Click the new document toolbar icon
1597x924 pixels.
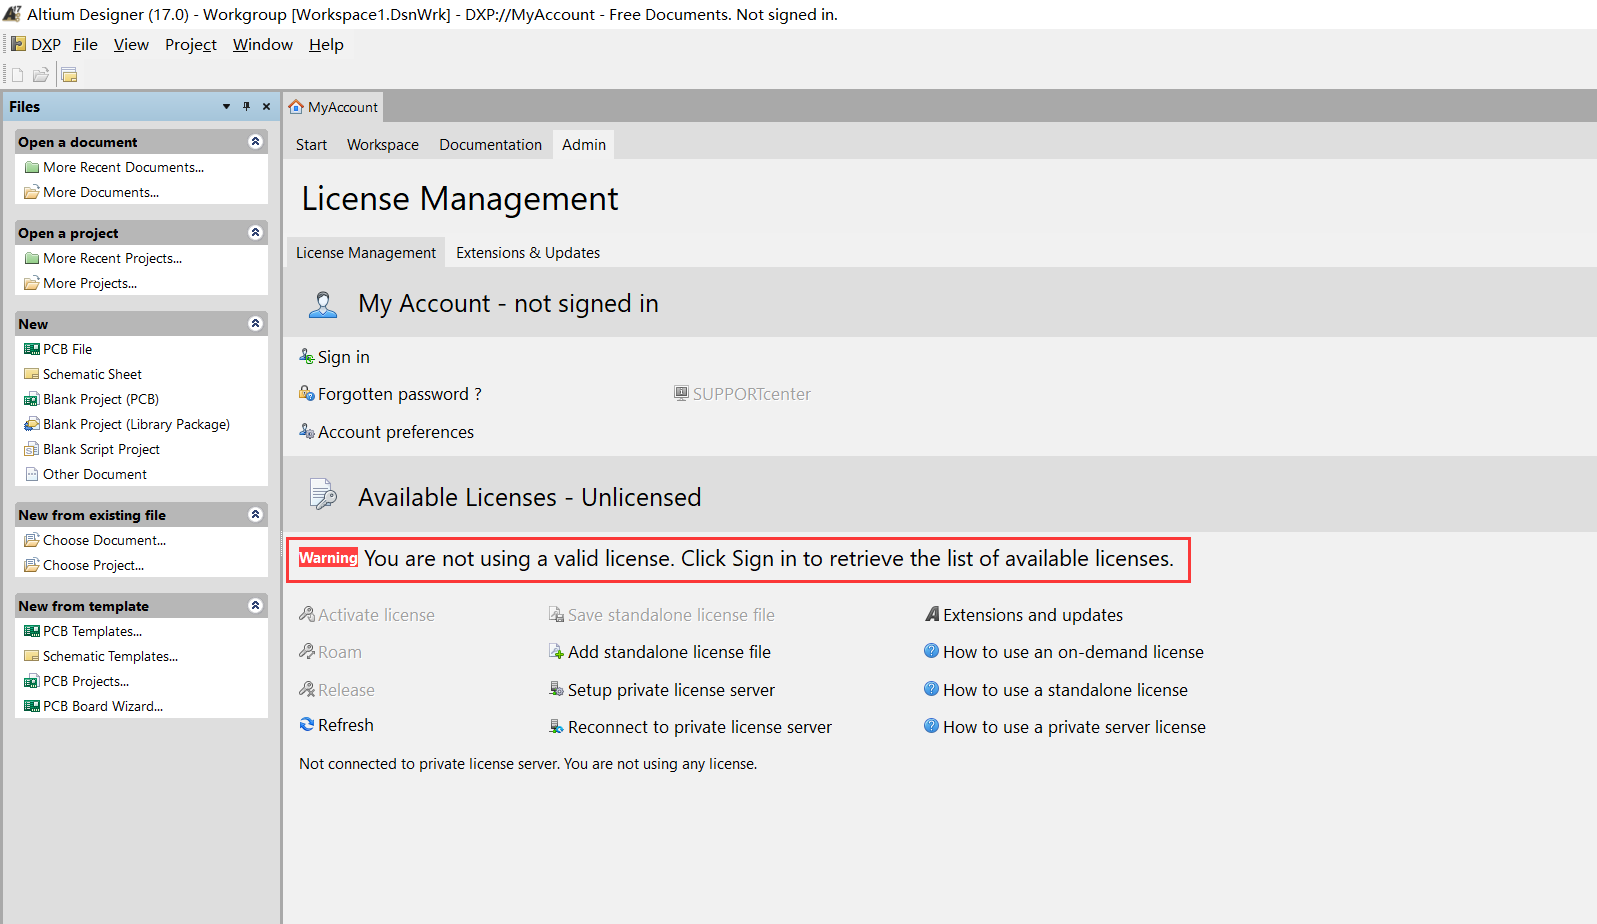tap(17, 75)
